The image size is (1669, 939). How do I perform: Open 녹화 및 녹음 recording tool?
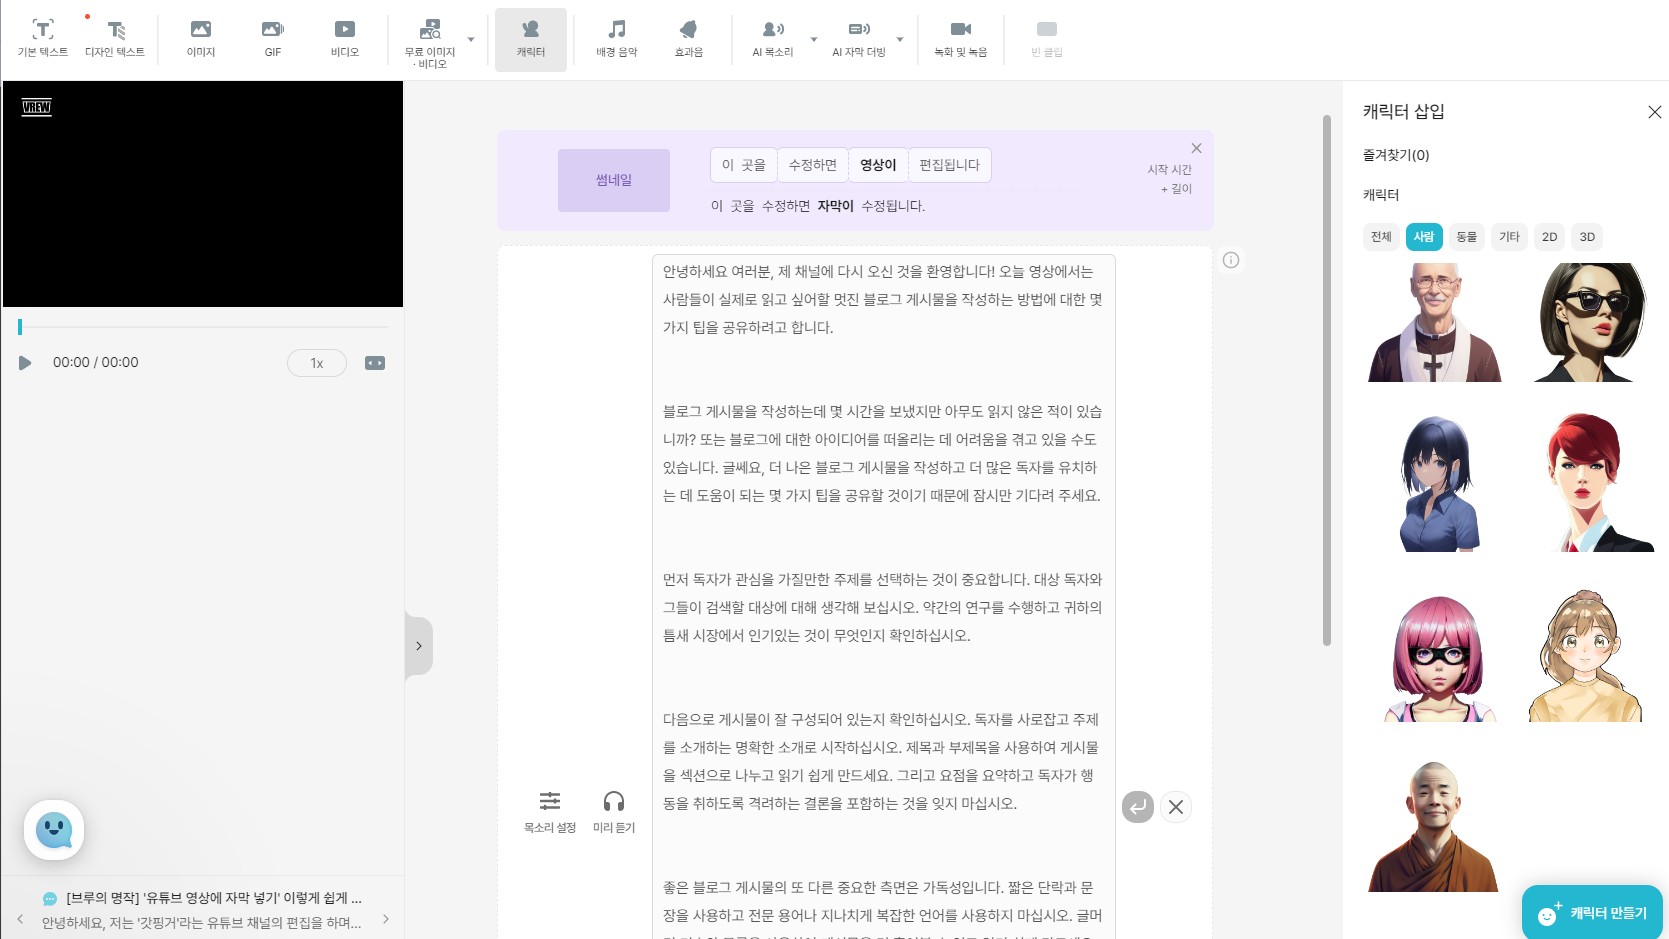point(961,39)
